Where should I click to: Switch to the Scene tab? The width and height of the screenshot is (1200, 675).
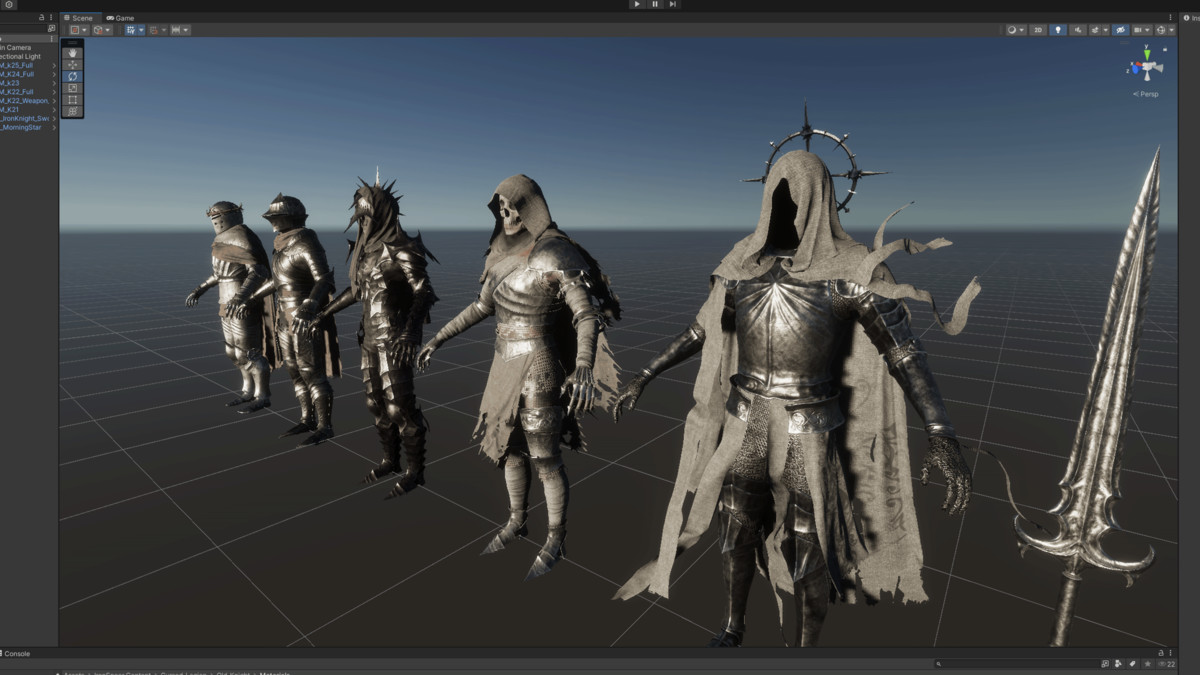(78, 18)
